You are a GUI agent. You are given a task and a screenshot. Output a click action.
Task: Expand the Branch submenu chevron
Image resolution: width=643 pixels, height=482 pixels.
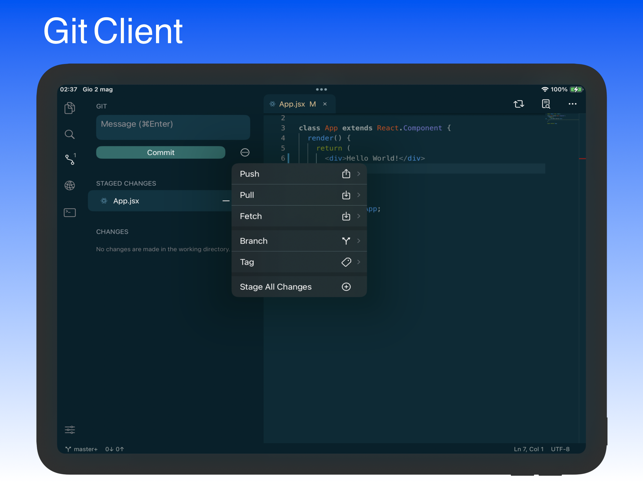click(x=359, y=241)
